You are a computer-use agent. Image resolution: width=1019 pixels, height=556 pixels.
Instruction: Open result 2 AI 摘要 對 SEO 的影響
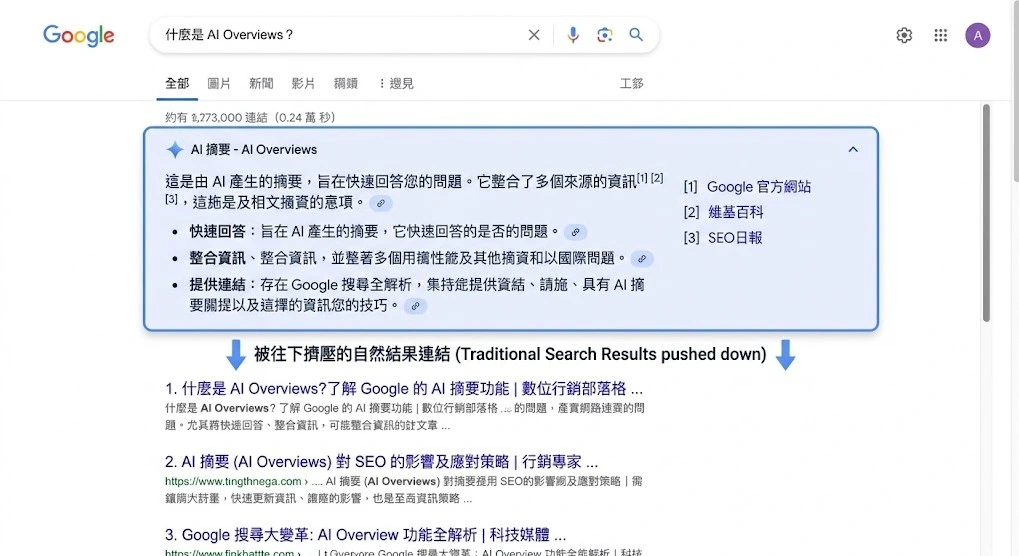point(381,462)
